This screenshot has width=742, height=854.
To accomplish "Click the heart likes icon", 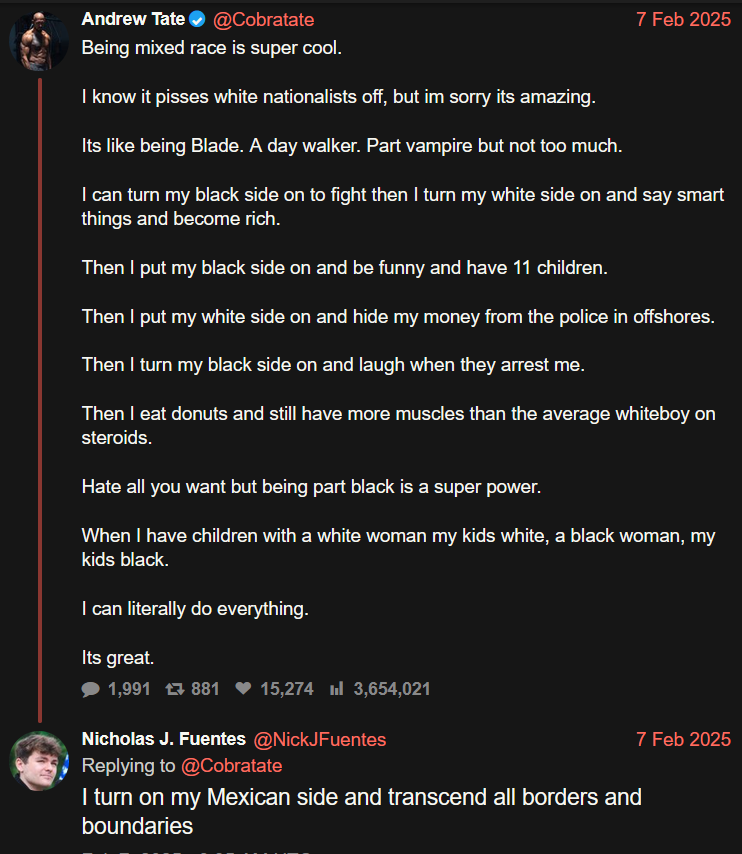I will [x=243, y=688].
